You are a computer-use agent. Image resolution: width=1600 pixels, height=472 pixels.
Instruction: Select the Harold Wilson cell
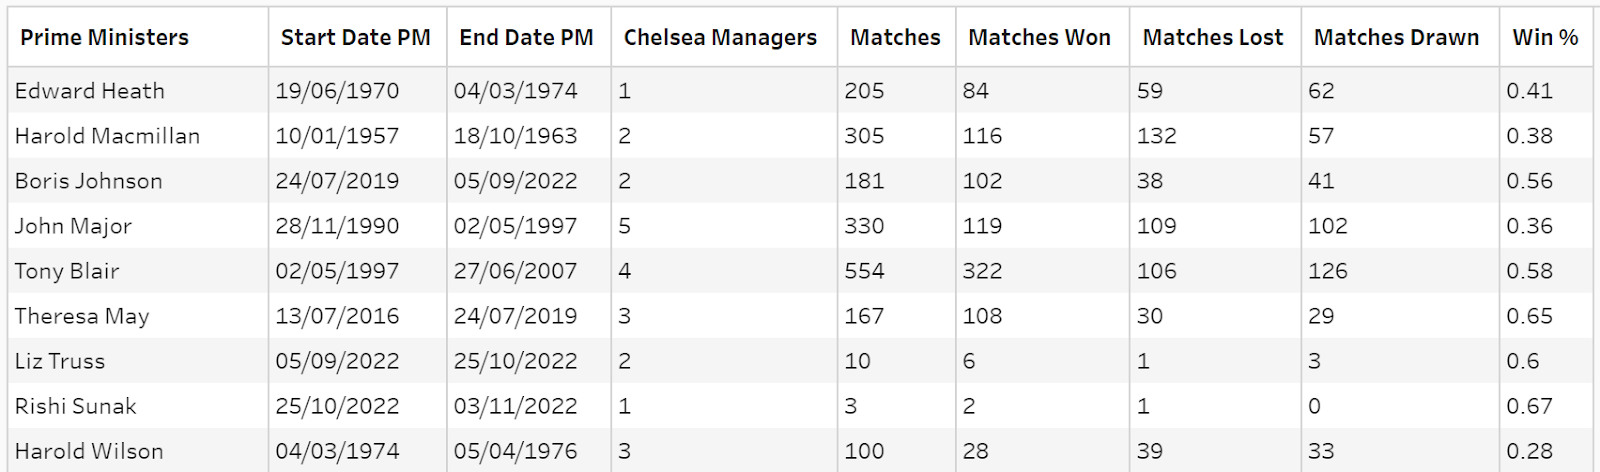pos(89,451)
